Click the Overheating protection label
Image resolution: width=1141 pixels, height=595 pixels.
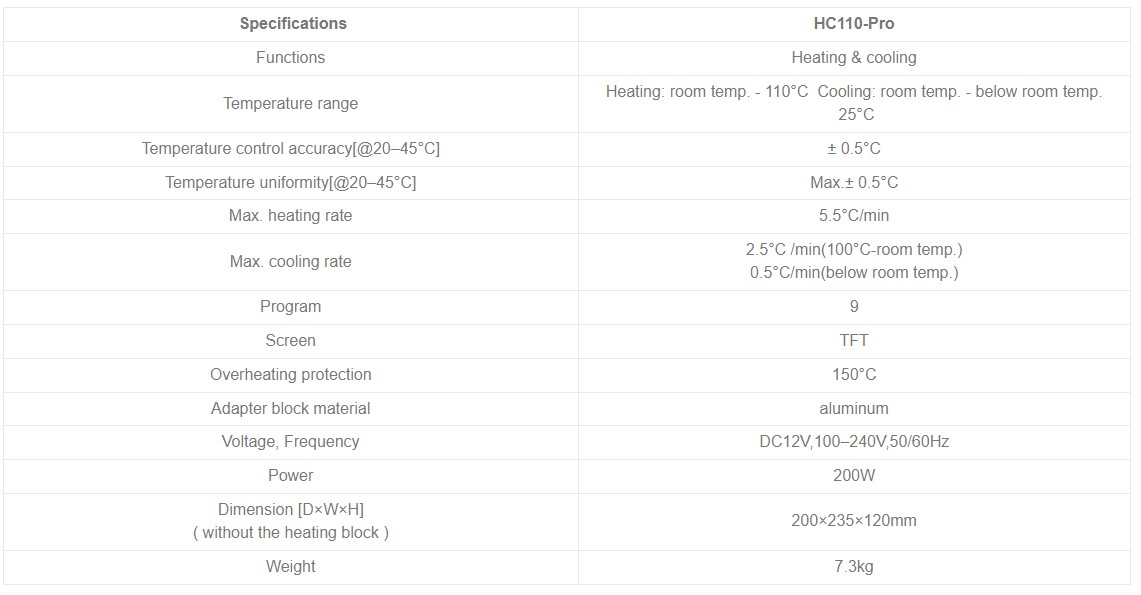coord(290,375)
